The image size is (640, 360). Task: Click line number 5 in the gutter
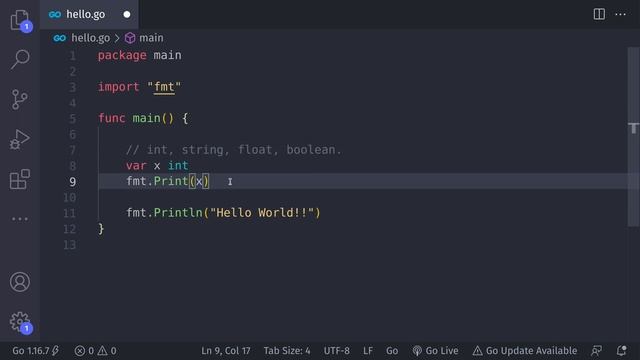click(x=72, y=119)
